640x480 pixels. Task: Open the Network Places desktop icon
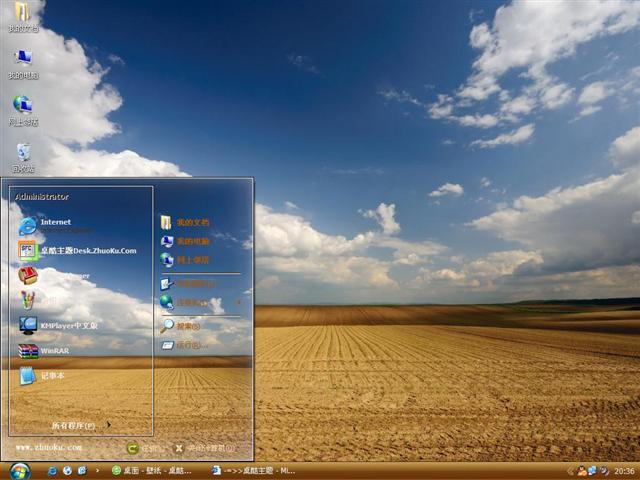click(22, 106)
